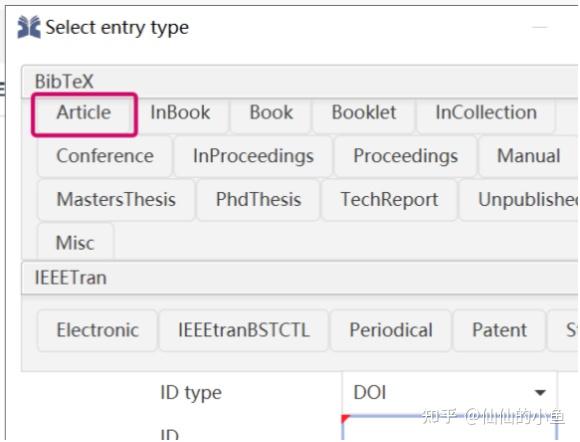This screenshot has width=580, height=442.
Task: Select the Booklet entry type
Action: click(x=364, y=113)
